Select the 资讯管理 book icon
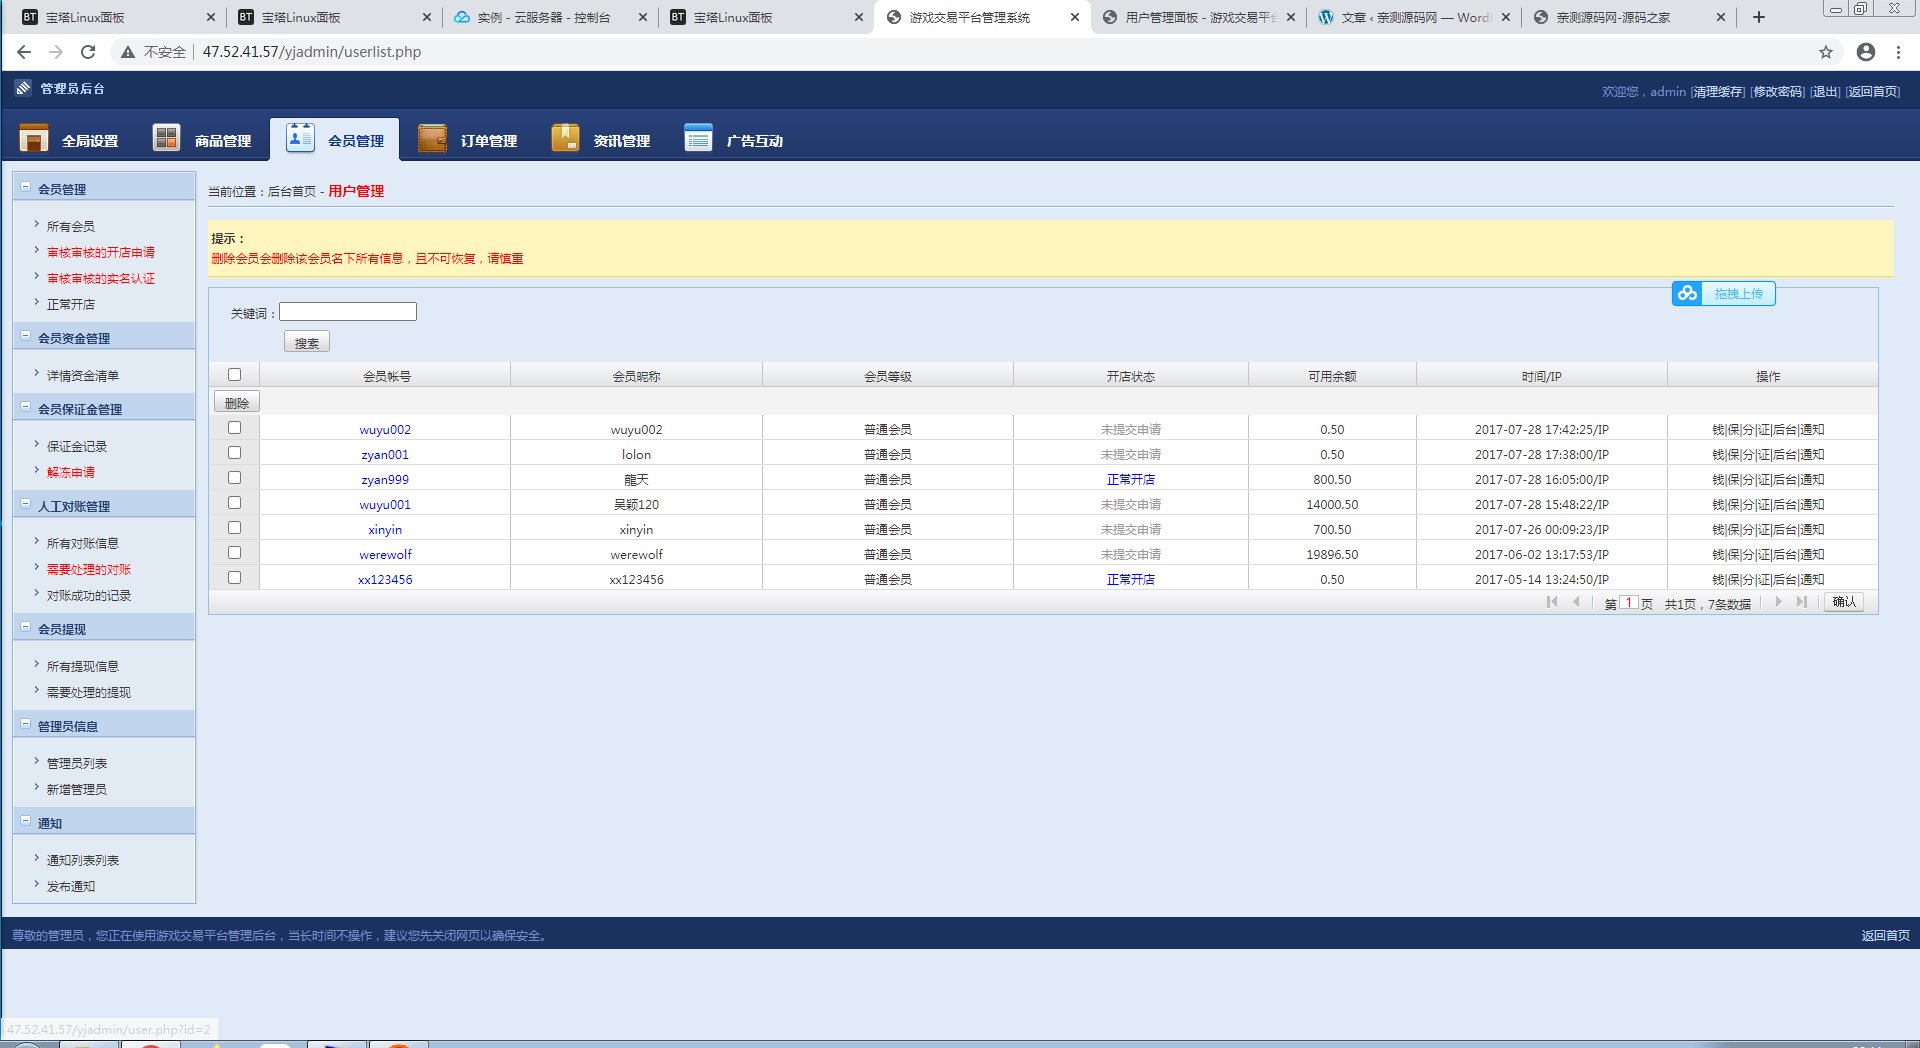Image resolution: width=1920 pixels, height=1048 pixels. [565, 138]
